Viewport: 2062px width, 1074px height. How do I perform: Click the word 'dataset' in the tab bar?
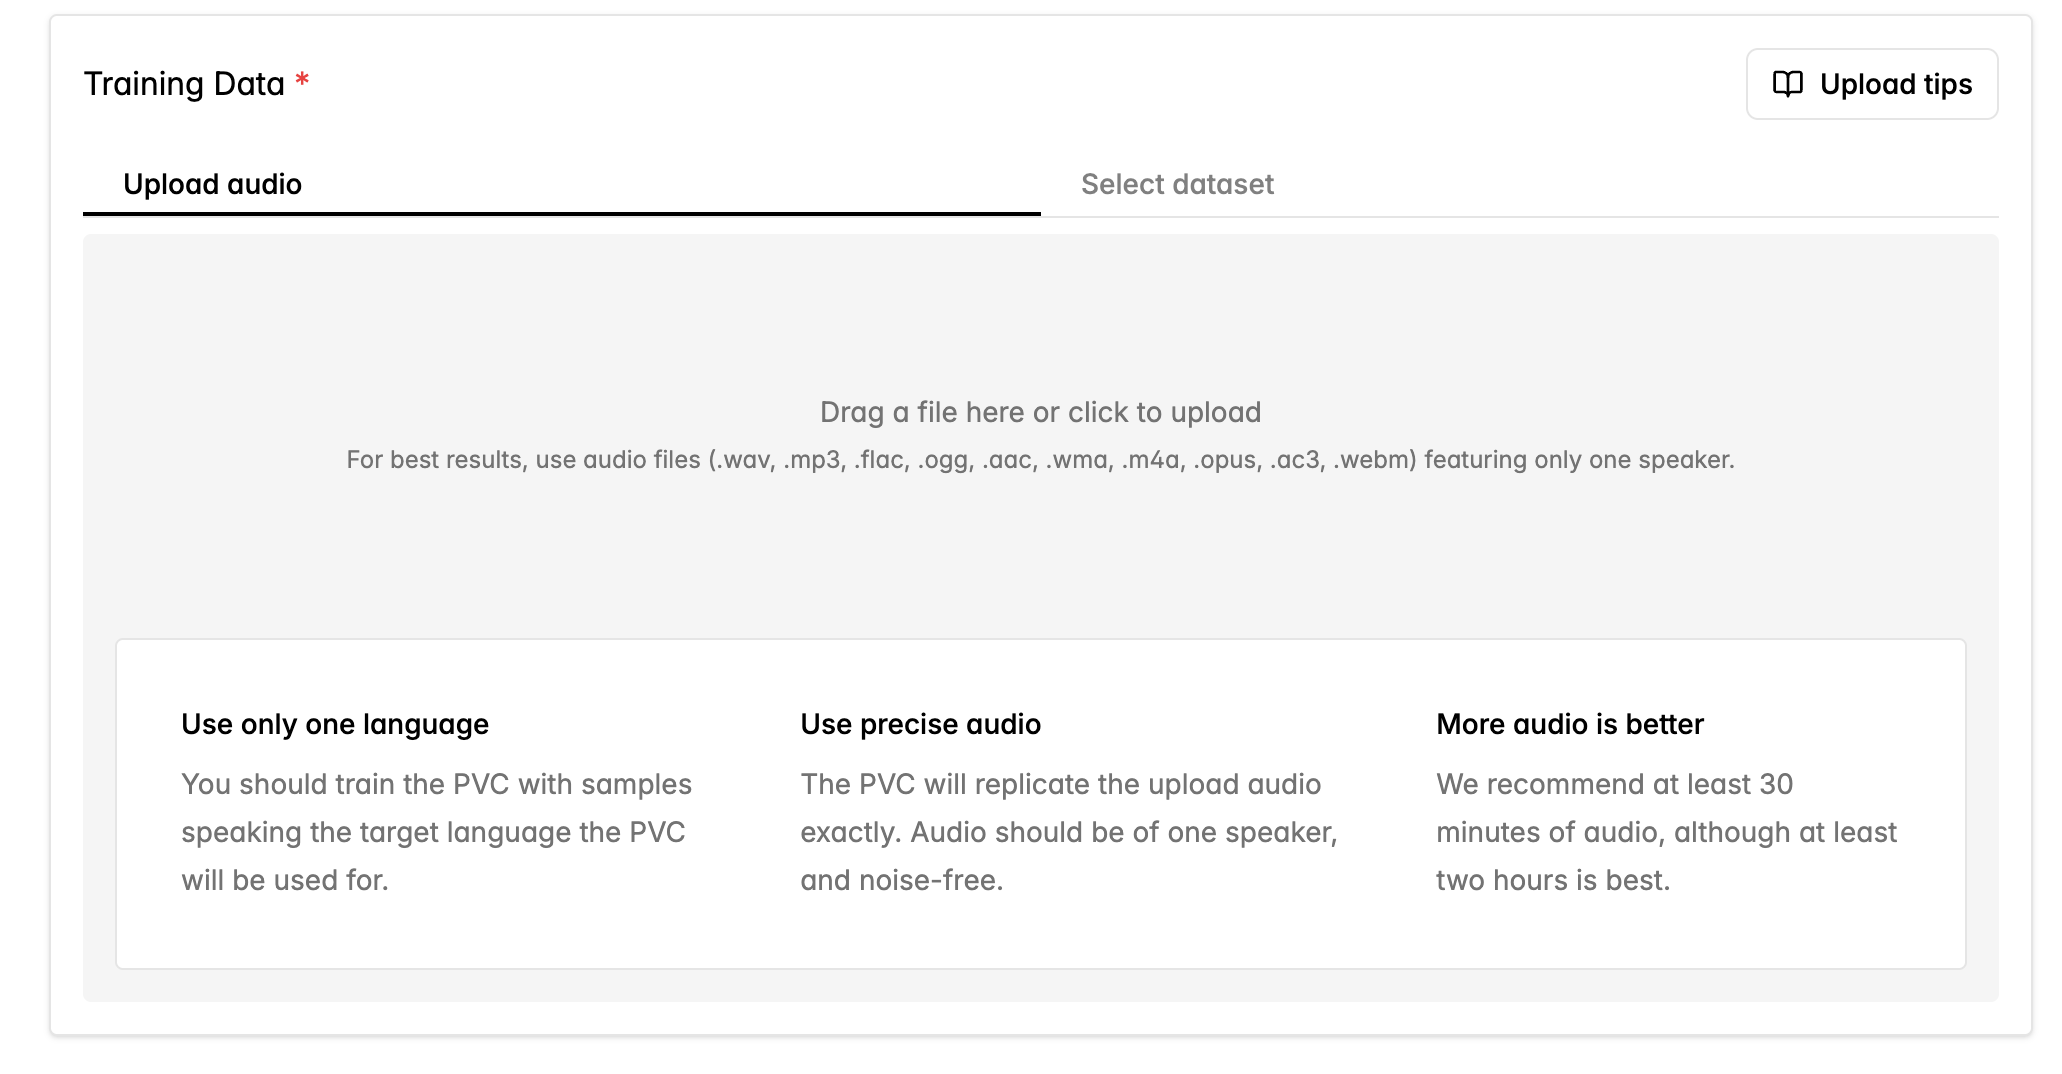[1224, 184]
